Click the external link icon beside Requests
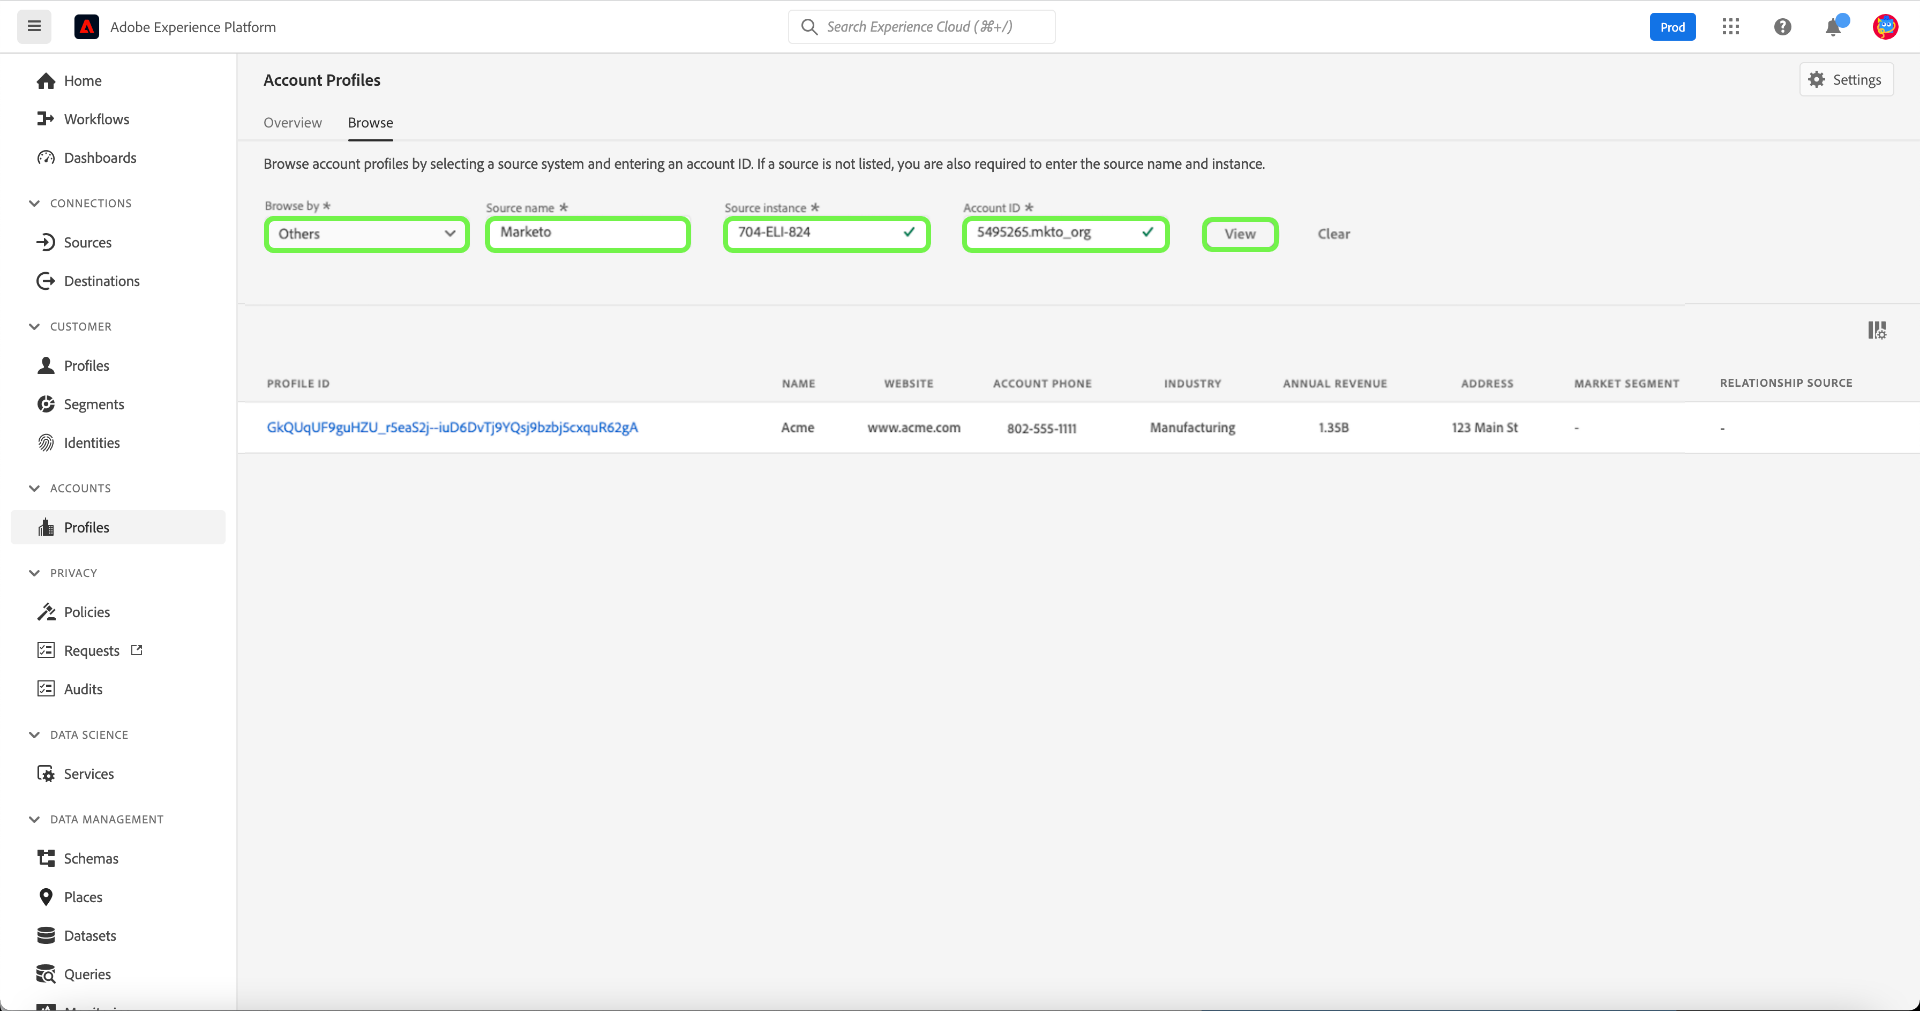This screenshot has width=1920, height=1011. pyautogui.click(x=137, y=650)
